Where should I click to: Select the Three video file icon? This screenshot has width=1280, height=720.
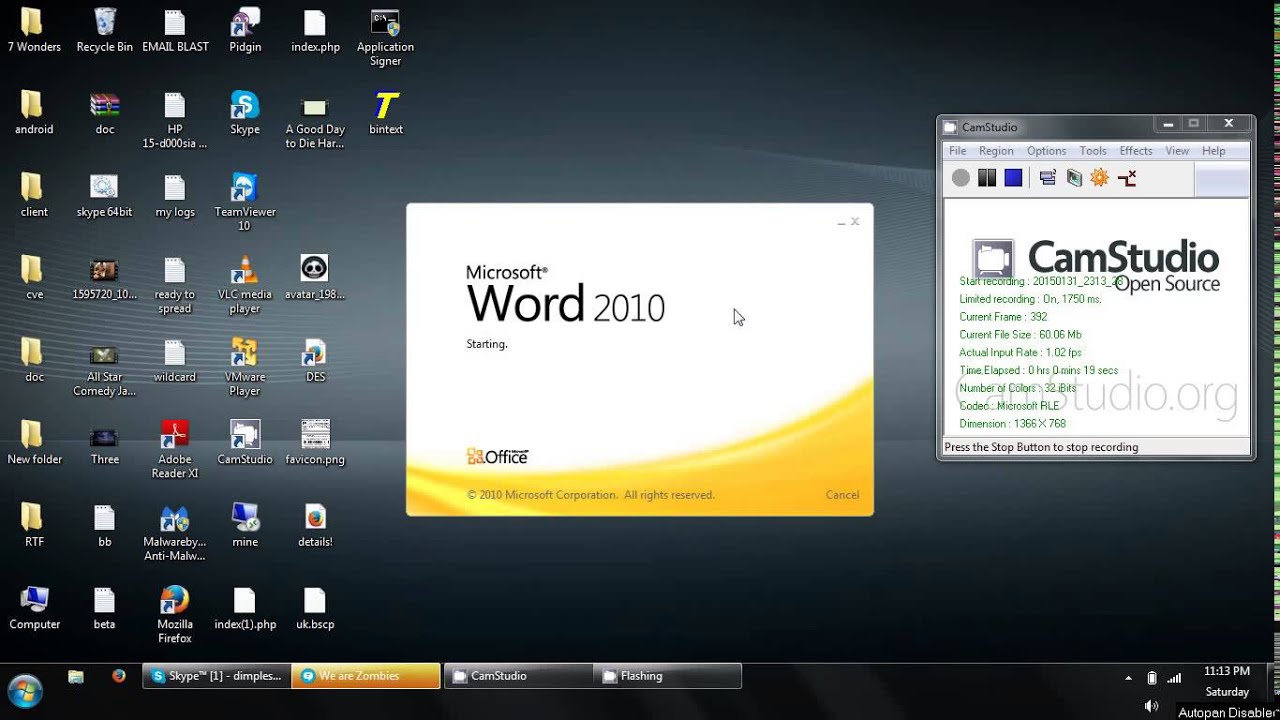(105, 443)
